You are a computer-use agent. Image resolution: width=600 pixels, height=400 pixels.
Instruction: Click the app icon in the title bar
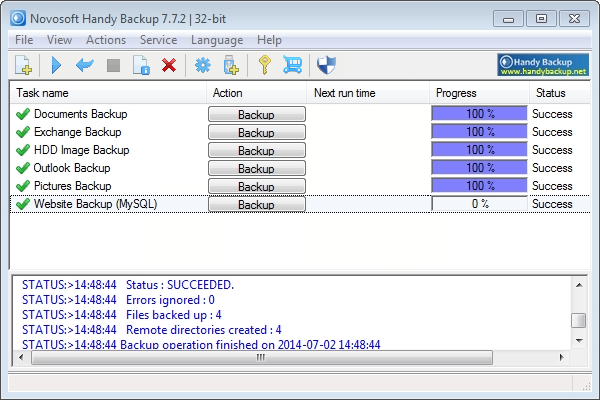coord(18,18)
